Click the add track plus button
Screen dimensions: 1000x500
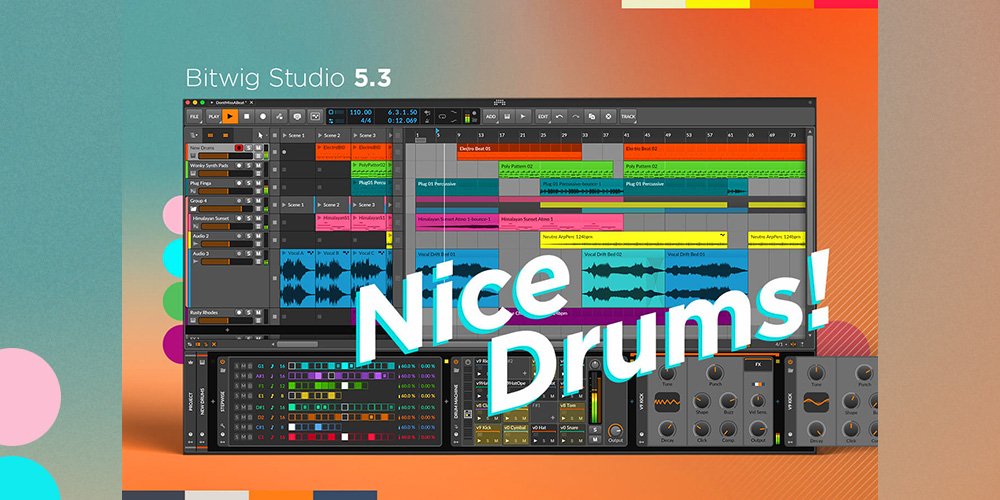(227, 330)
